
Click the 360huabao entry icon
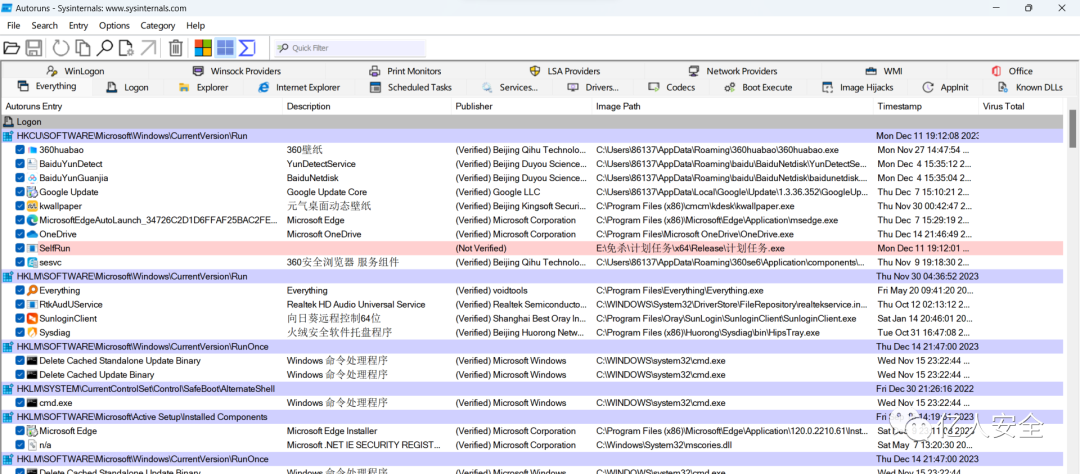click(x=32, y=150)
